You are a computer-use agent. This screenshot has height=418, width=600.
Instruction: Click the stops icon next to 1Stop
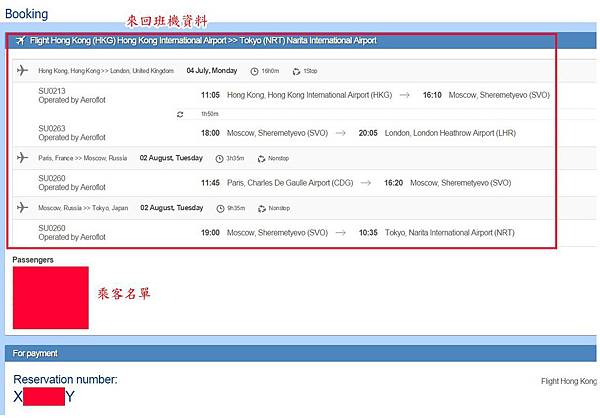[x=296, y=72]
